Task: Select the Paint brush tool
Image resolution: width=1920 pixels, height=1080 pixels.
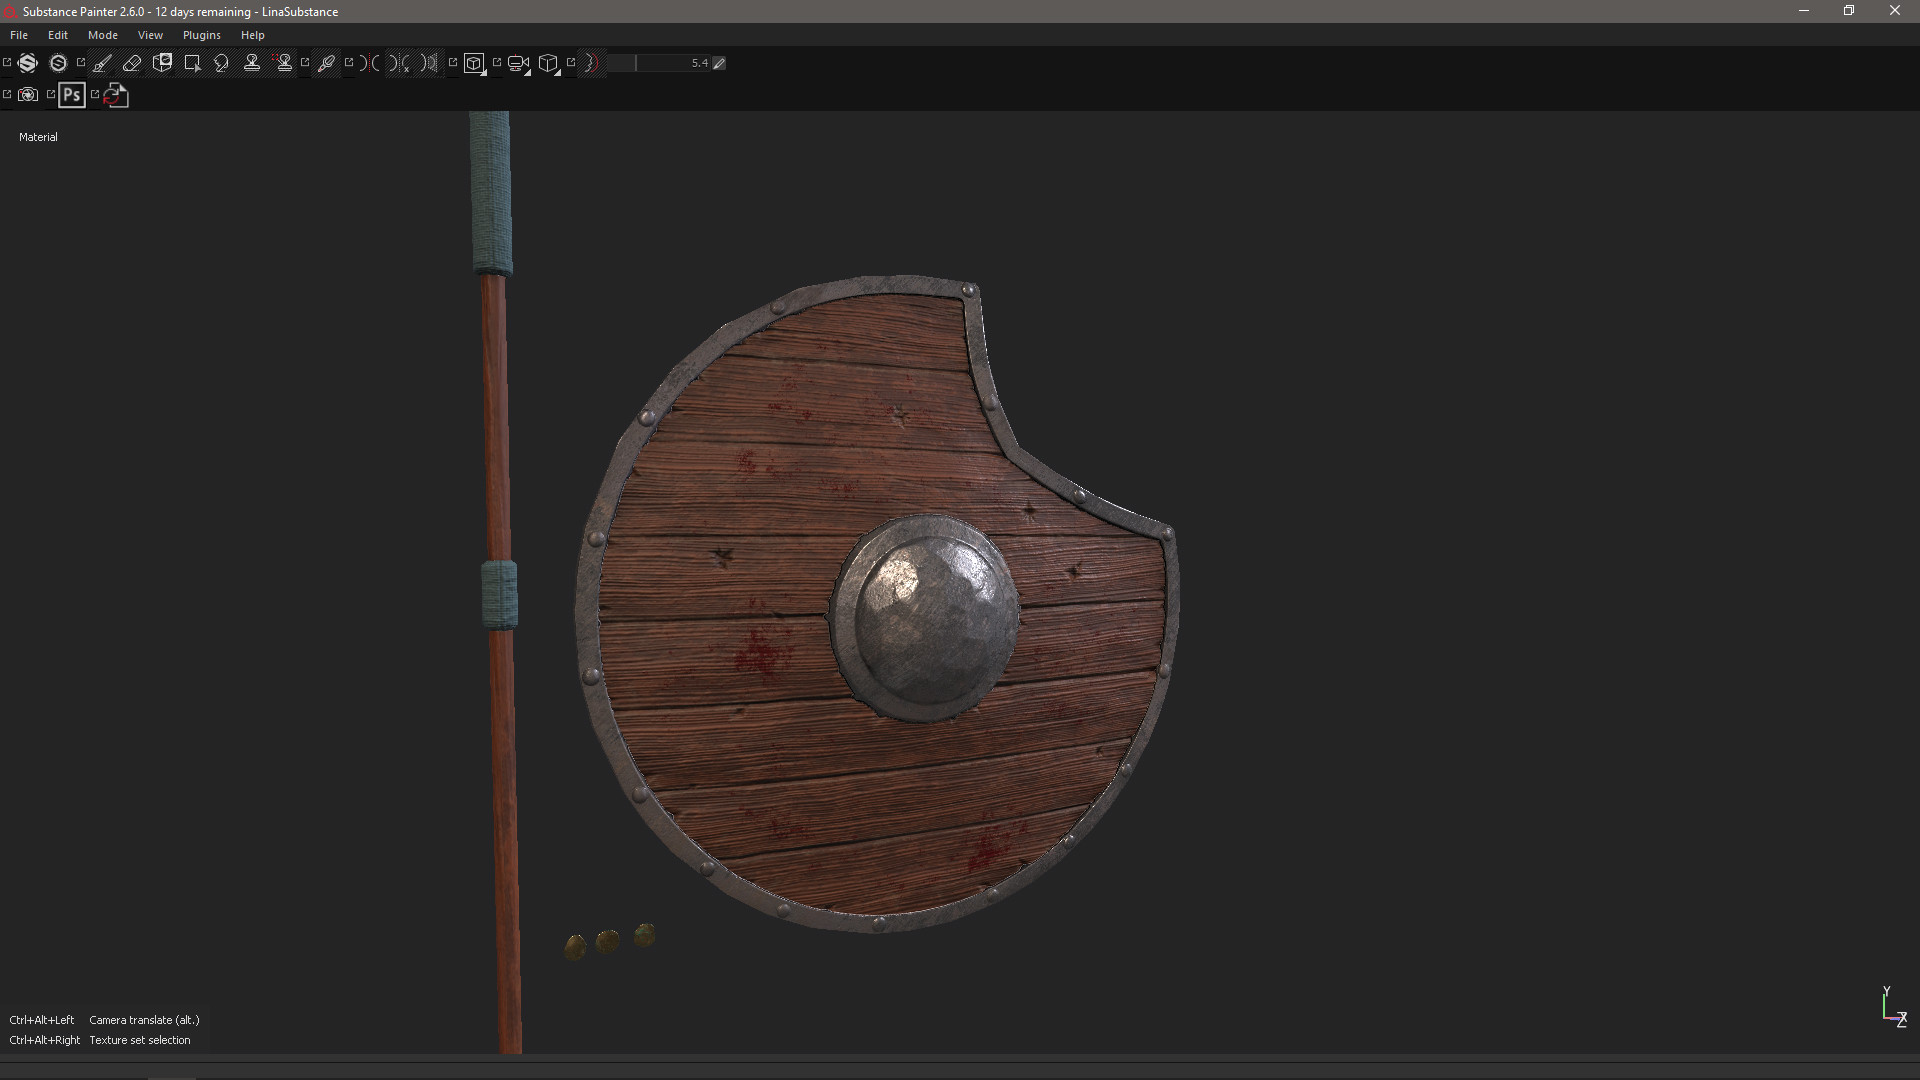Action: point(102,63)
